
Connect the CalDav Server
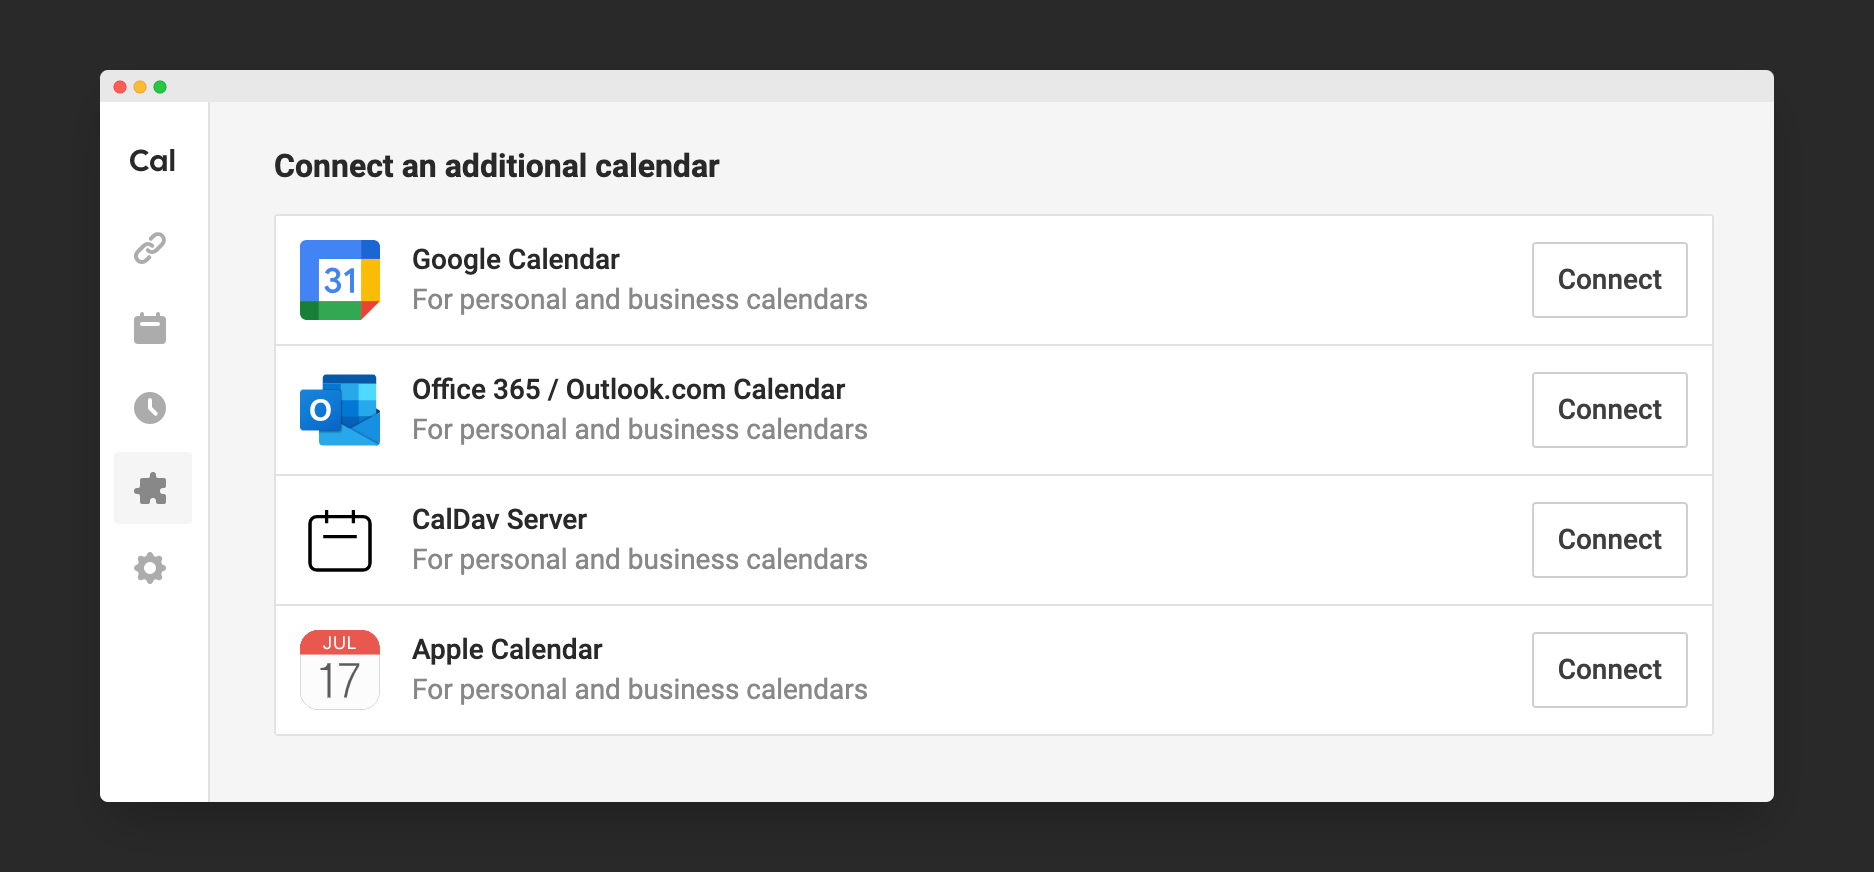1609,540
